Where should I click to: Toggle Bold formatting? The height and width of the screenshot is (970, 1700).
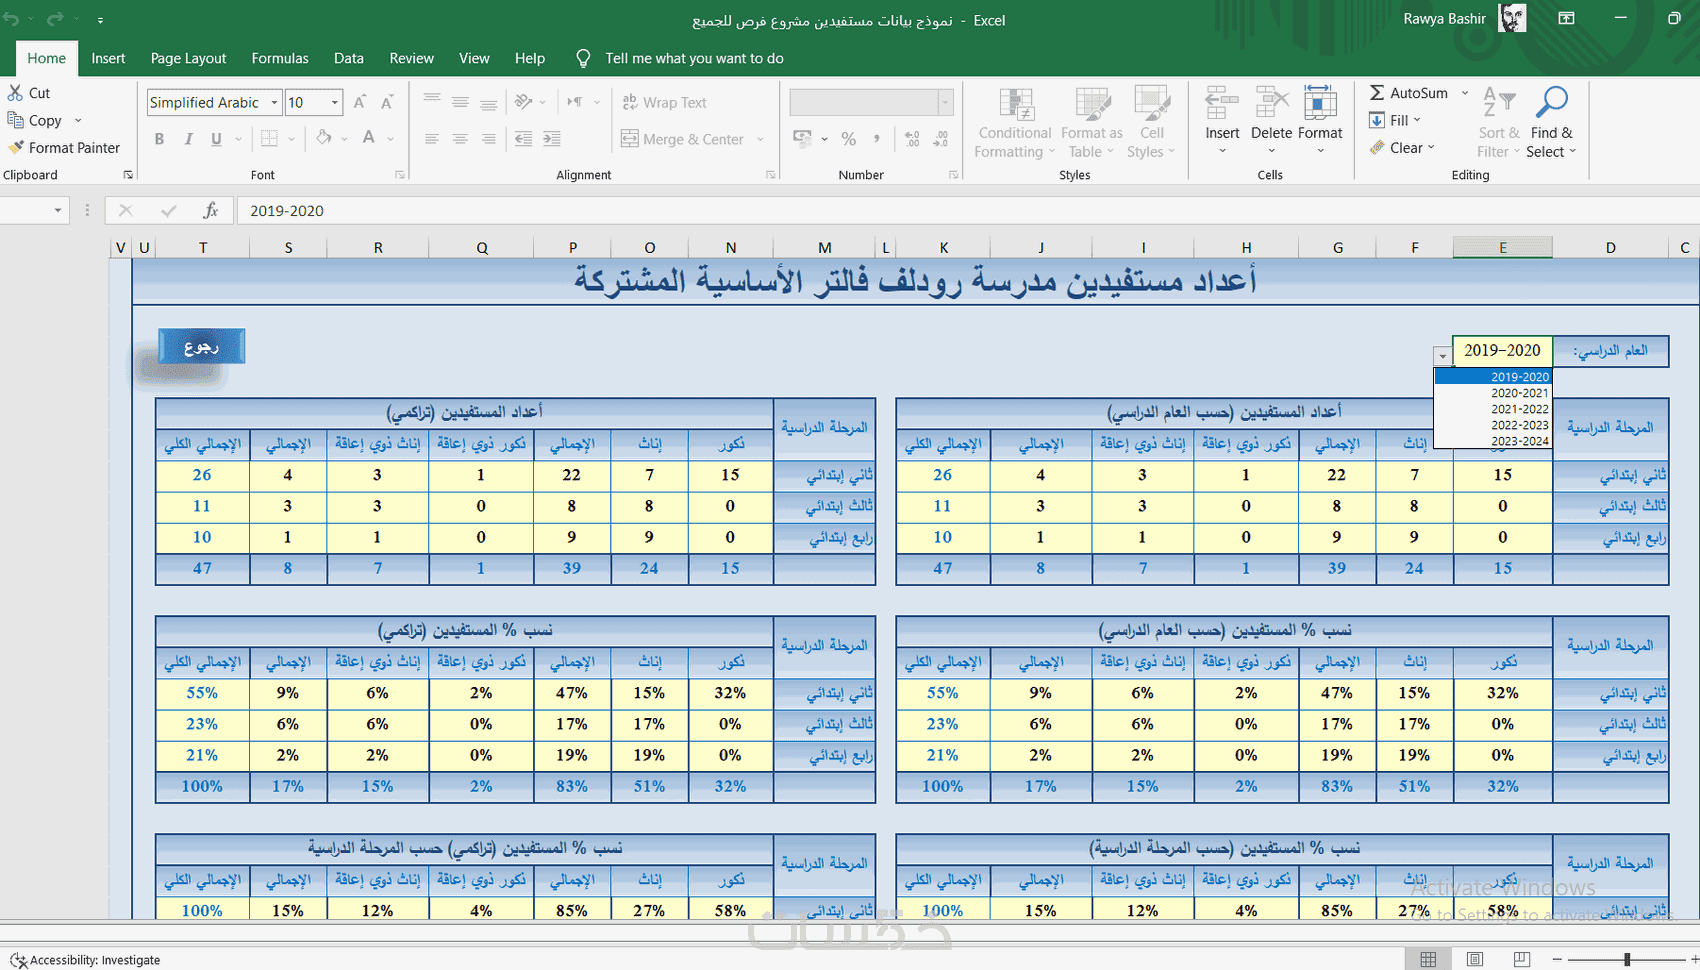point(159,139)
